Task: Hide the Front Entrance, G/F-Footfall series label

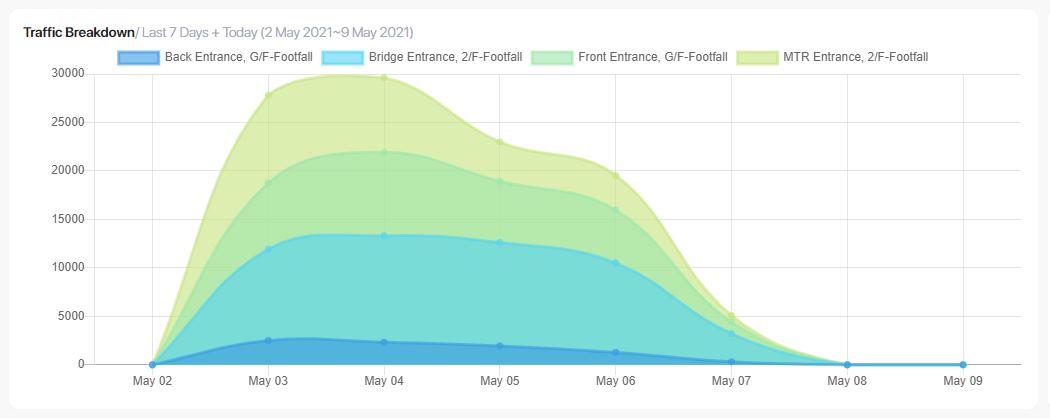Action: tap(653, 58)
